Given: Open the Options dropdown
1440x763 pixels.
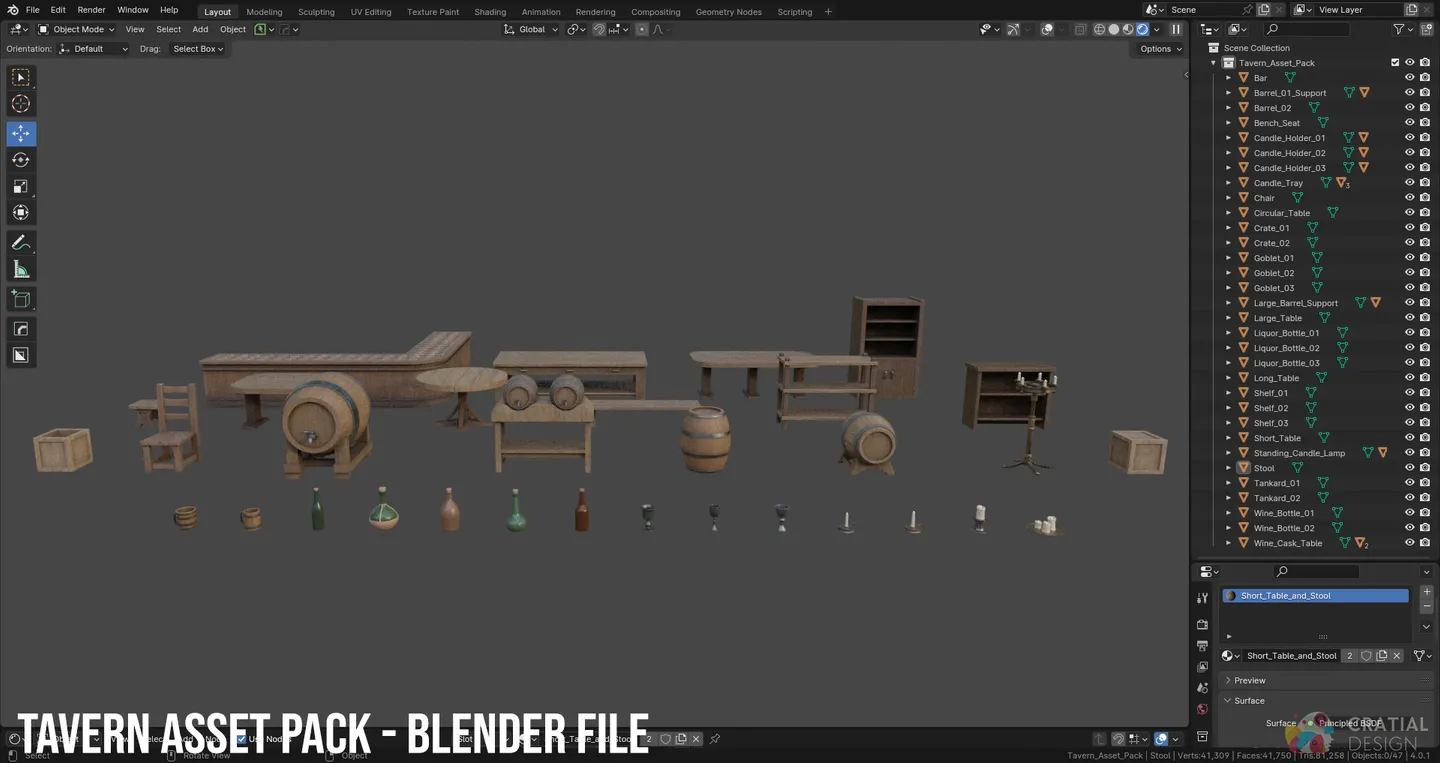Looking at the screenshot, I should [1160, 48].
